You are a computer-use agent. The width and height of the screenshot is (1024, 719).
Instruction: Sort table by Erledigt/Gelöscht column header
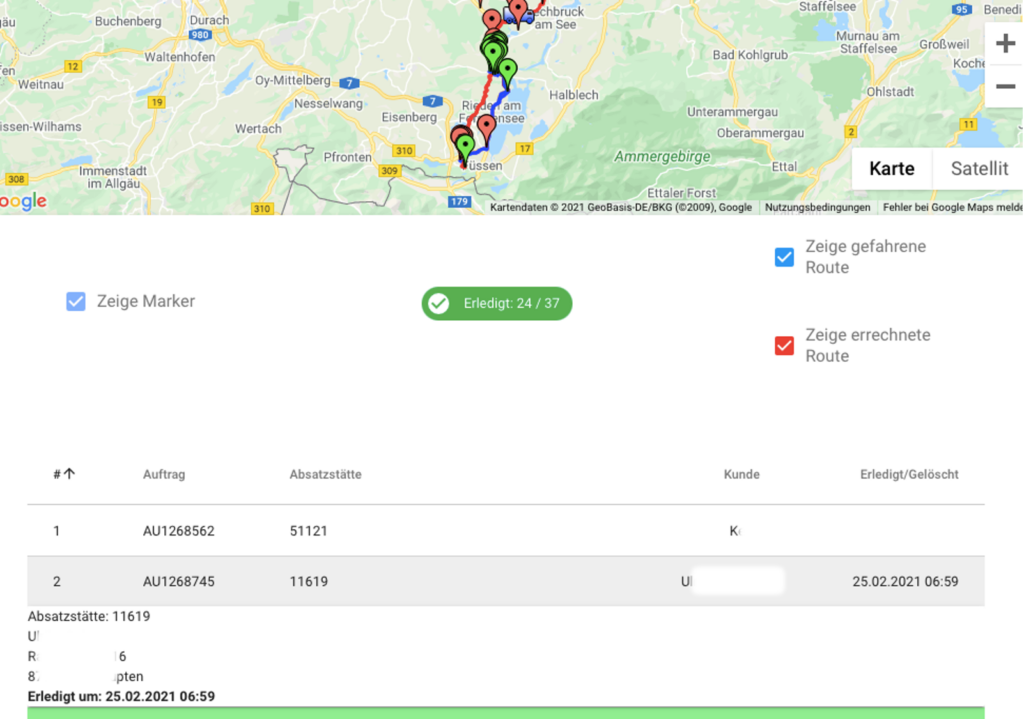[x=909, y=474]
